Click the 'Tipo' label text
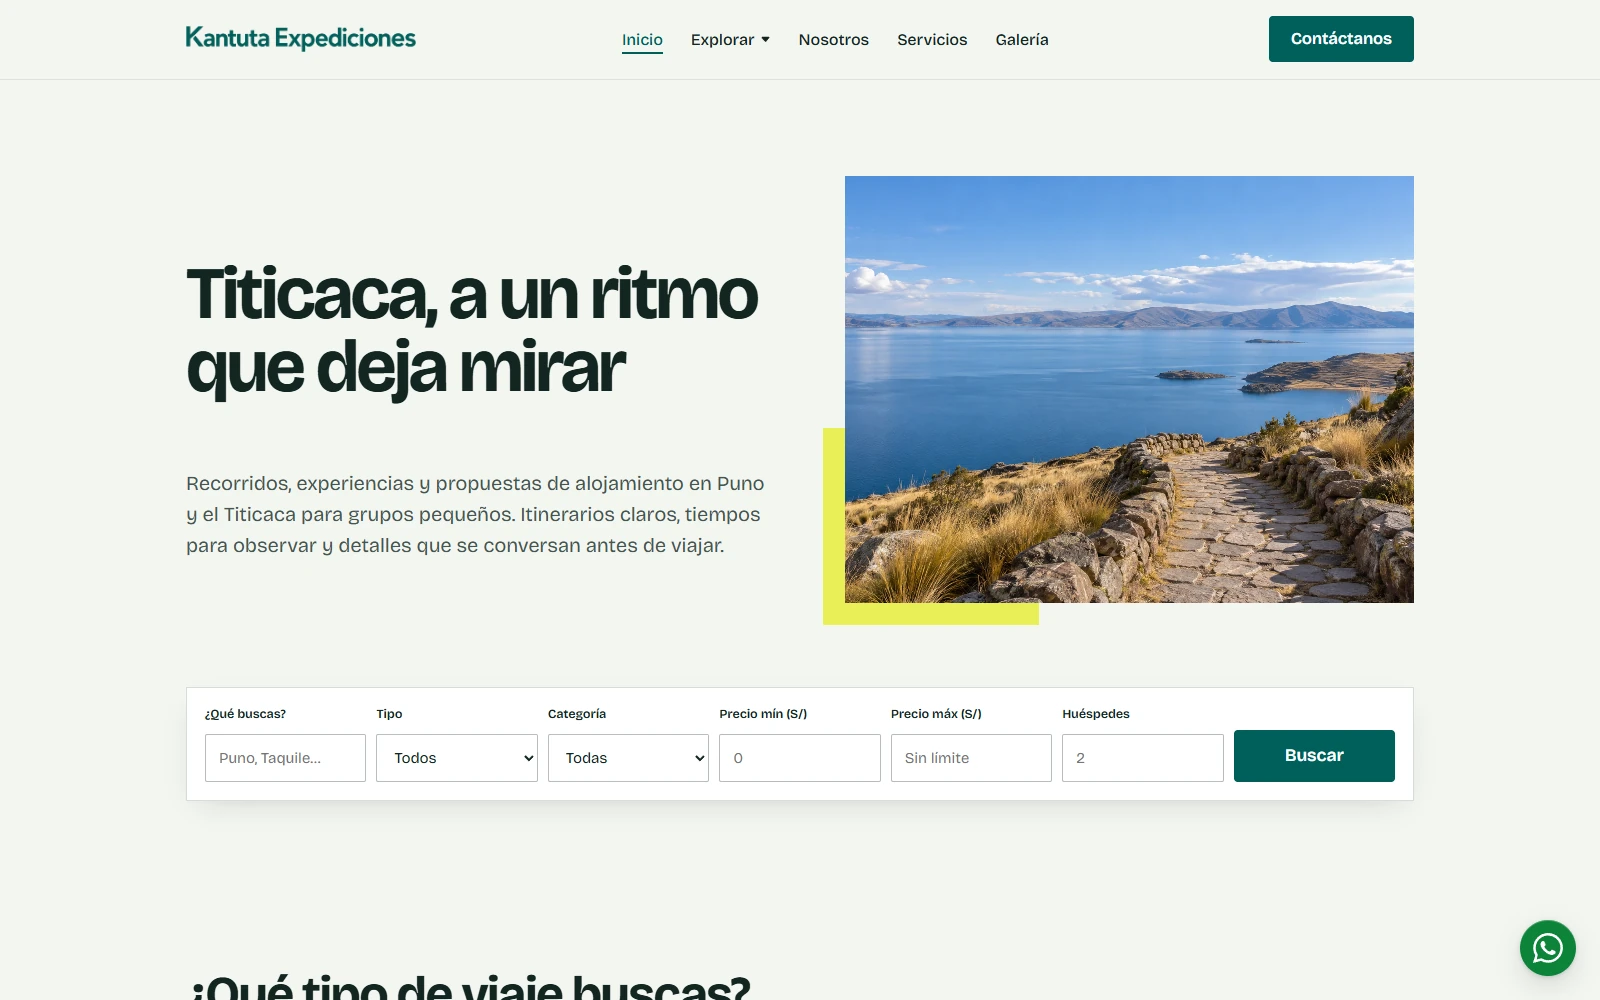 pos(389,714)
